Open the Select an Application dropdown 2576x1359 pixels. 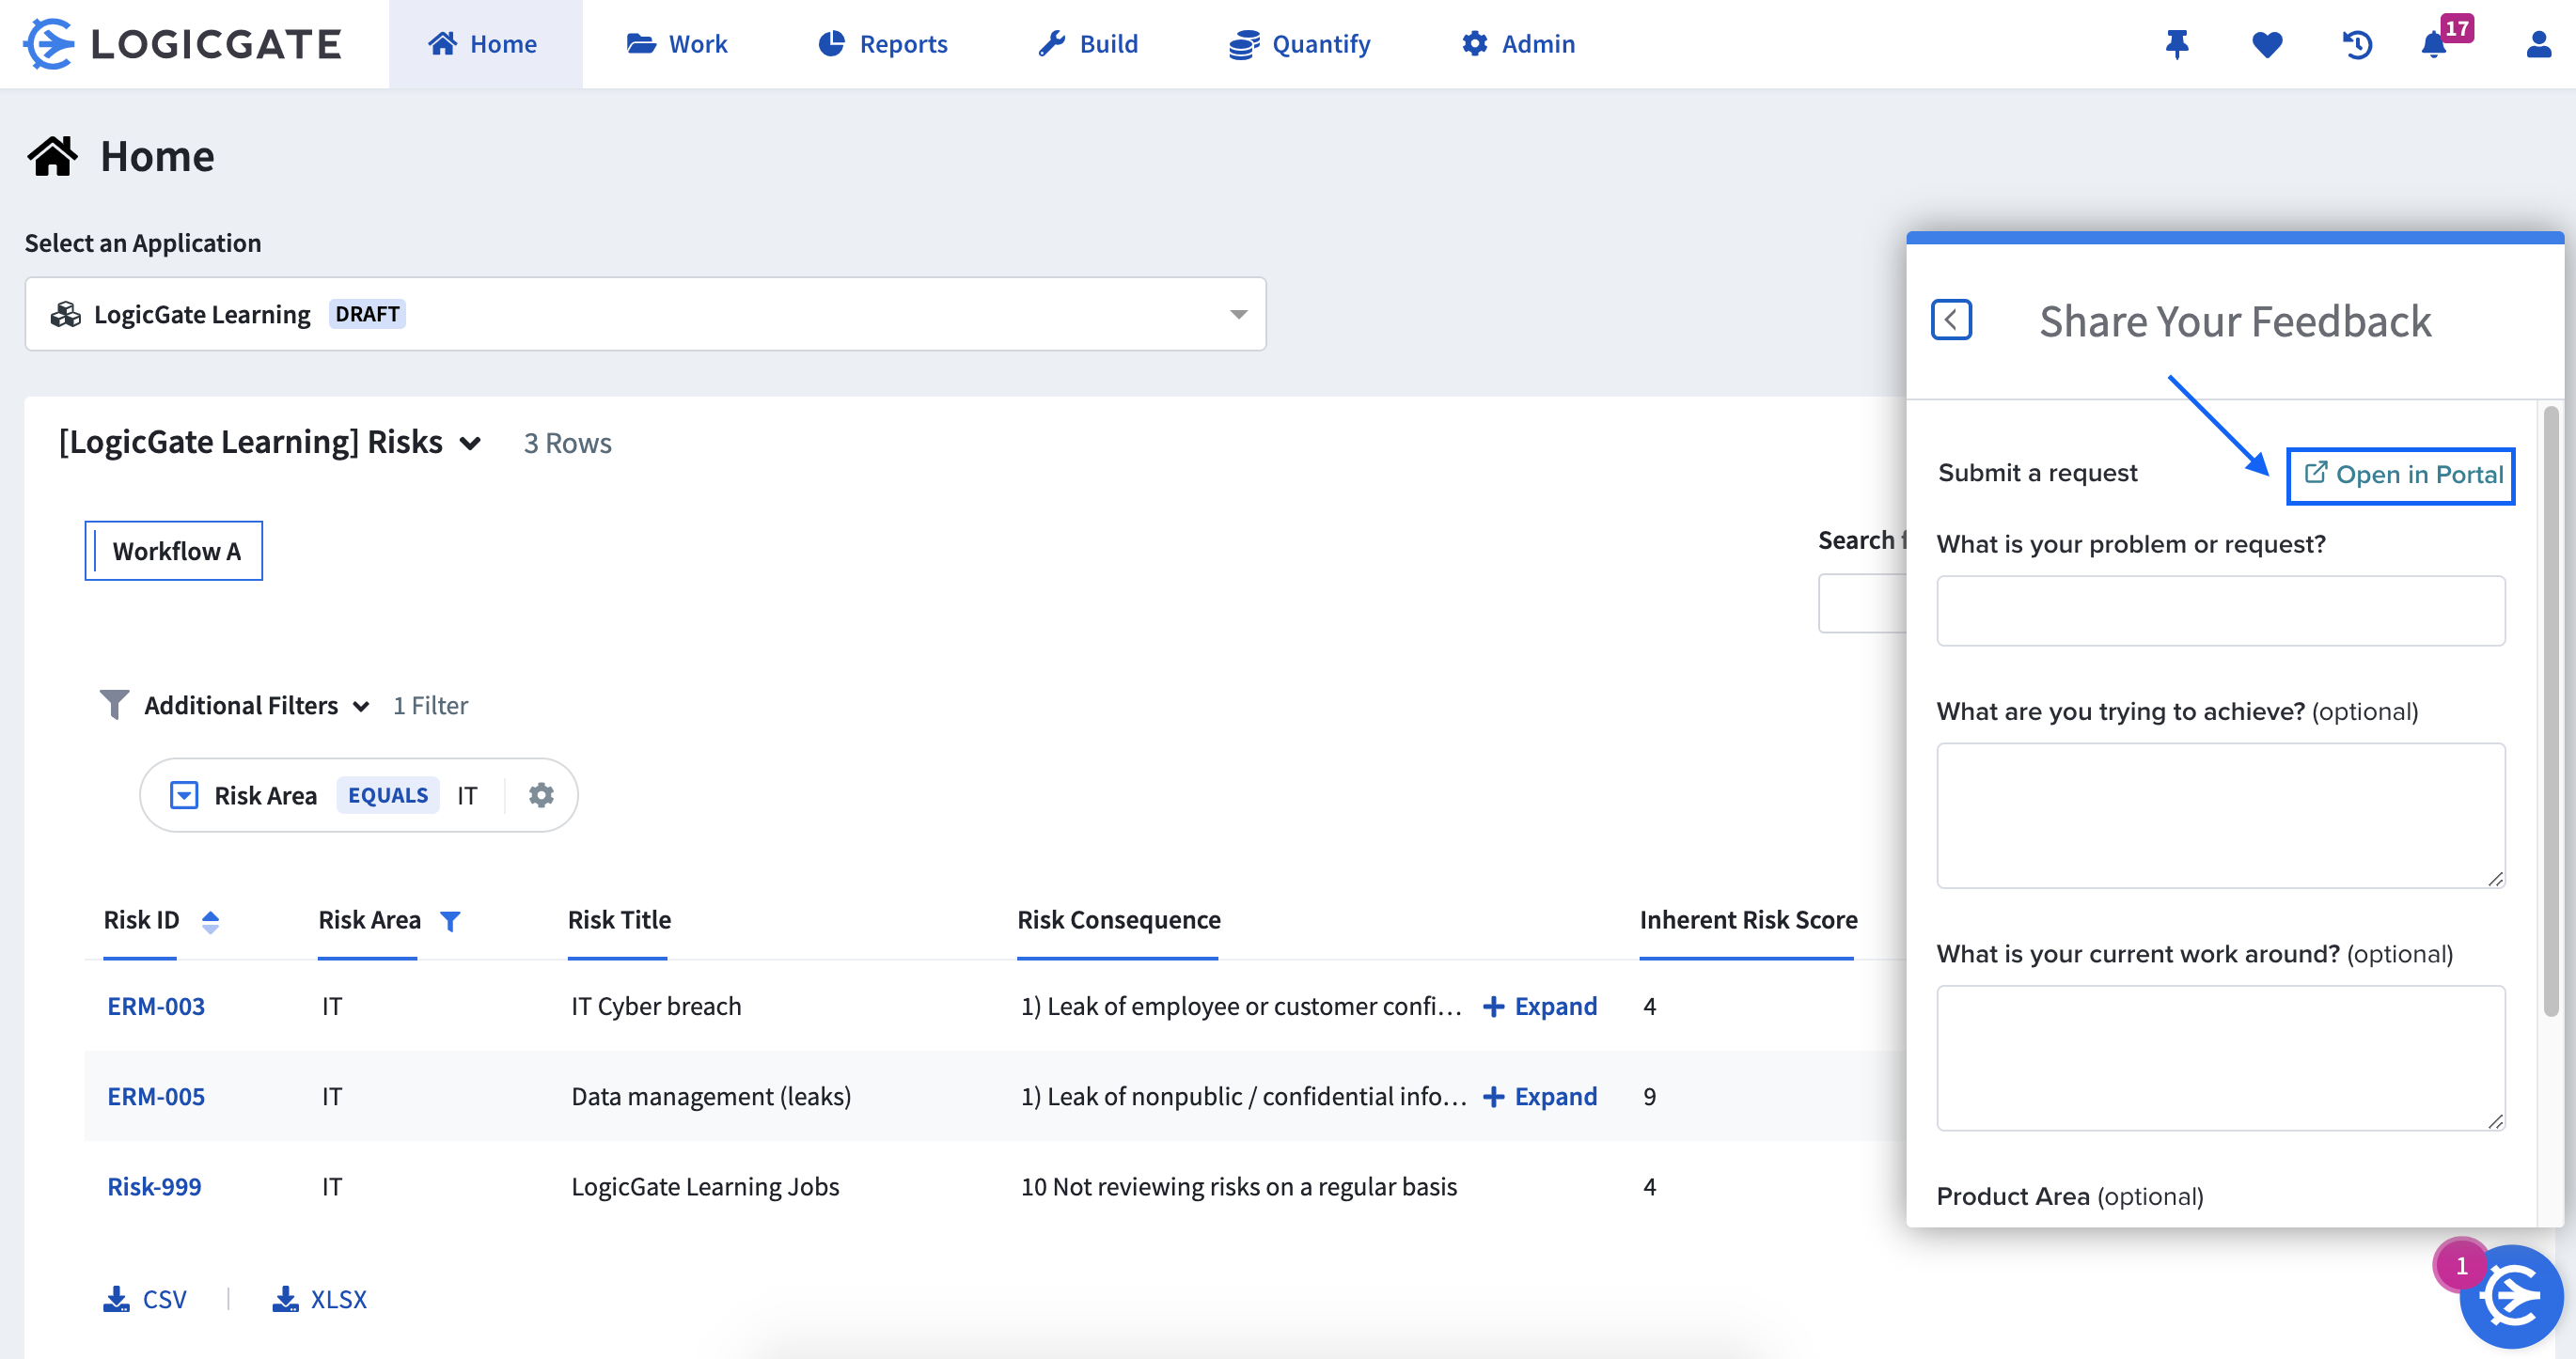645,314
